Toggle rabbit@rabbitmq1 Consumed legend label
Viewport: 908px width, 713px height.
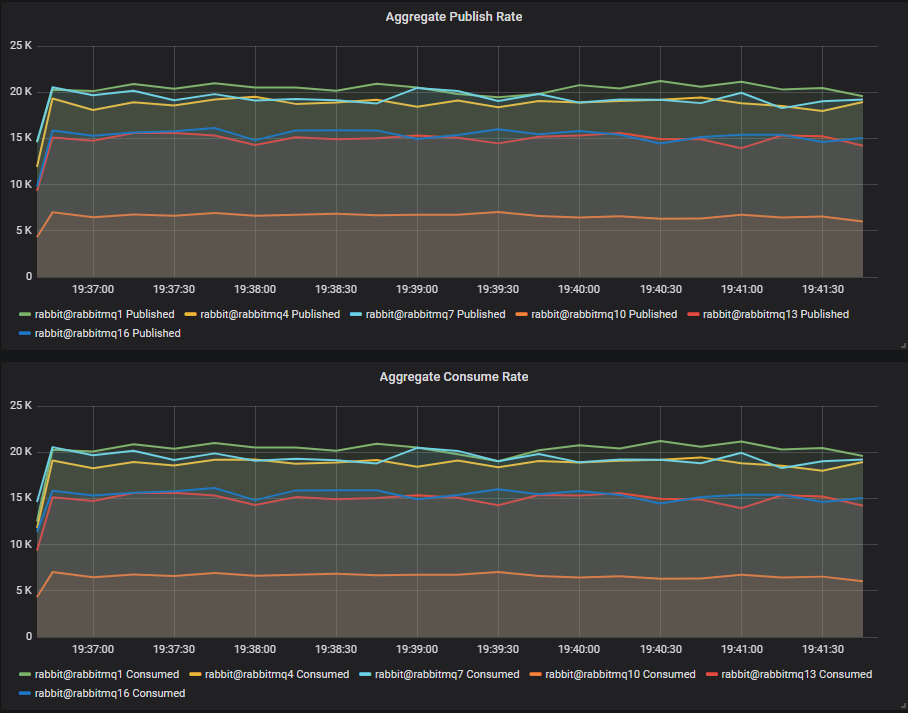tap(108, 674)
